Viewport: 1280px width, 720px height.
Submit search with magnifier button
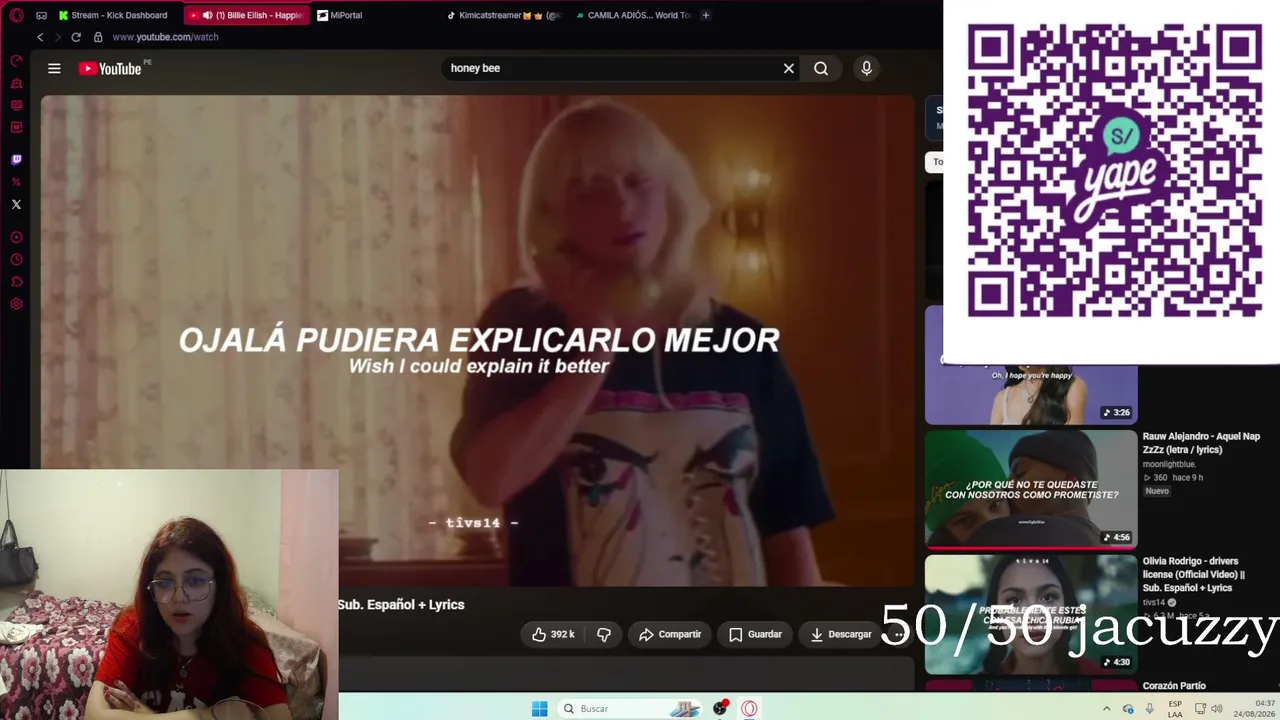[x=821, y=68]
